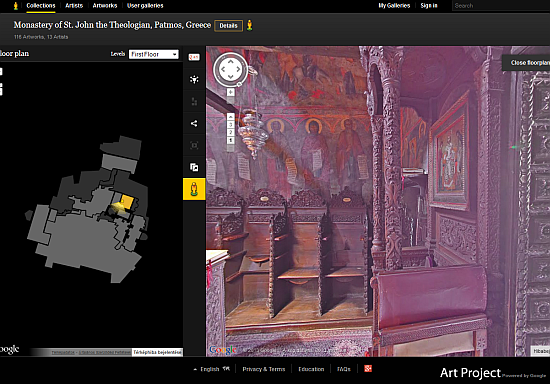Open the Education link

pyautogui.click(x=311, y=369)
